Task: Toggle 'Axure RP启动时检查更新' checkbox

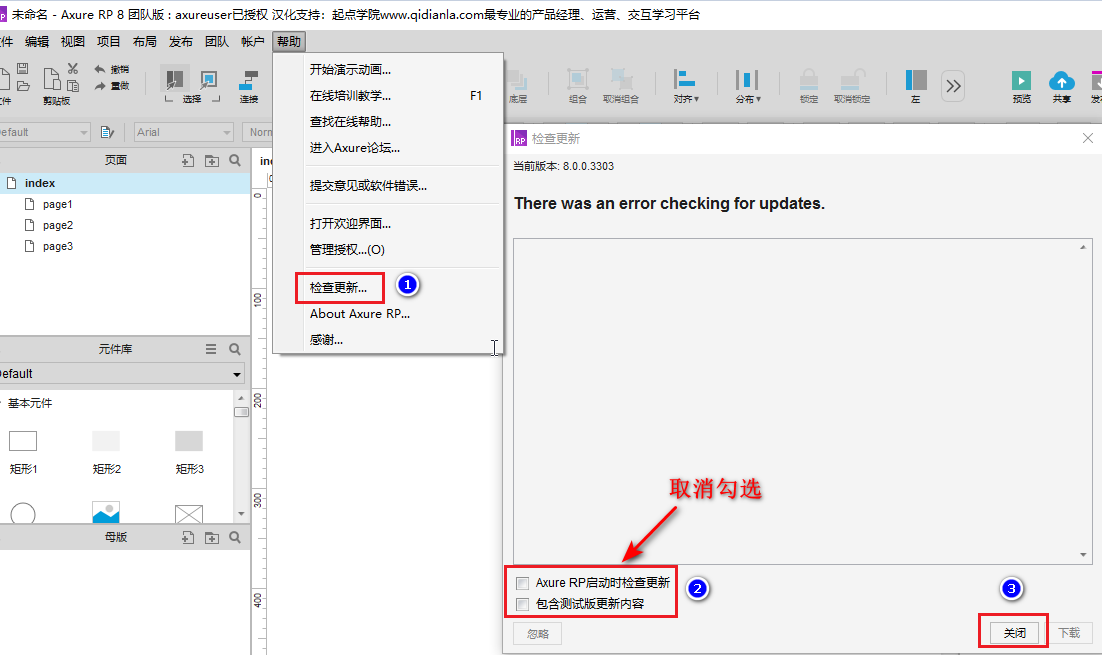Action: pos(522,583)
